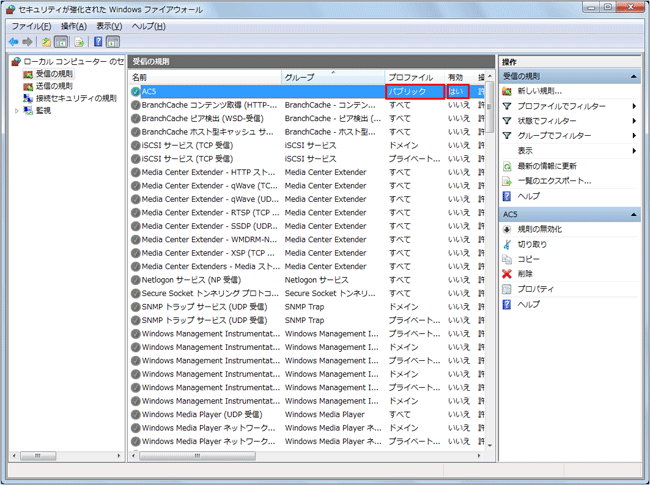Select 監視 in the tree

[43, 111]
